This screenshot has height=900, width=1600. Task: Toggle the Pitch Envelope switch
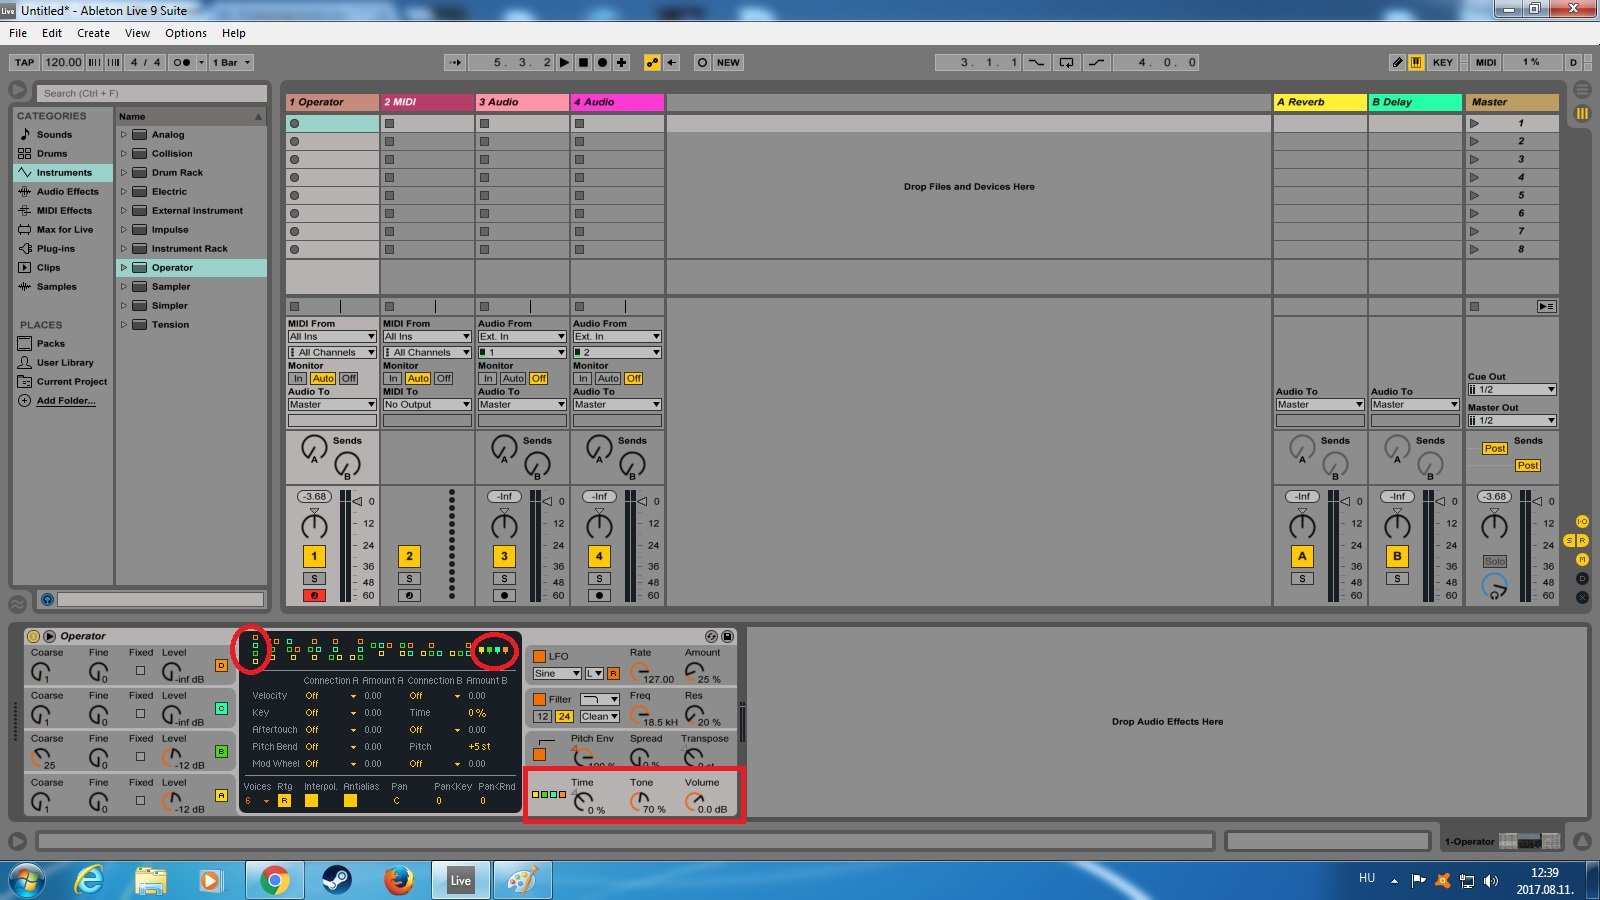(x=539, y=754)
